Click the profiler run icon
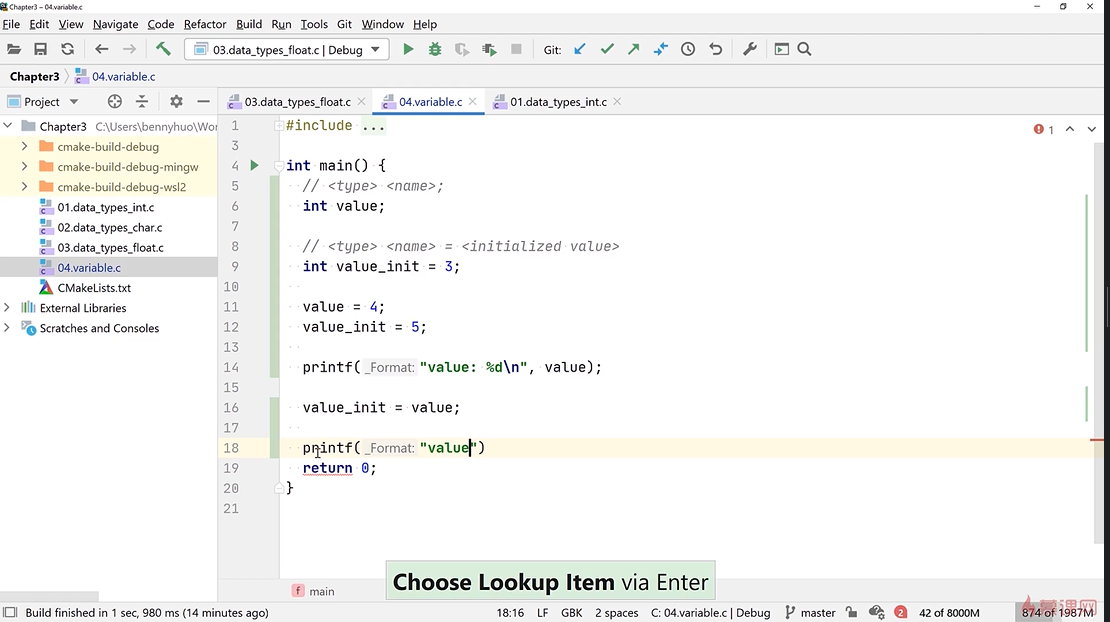Image resolution: width=1110 pixels, height=622 pixels. [489, 50]
